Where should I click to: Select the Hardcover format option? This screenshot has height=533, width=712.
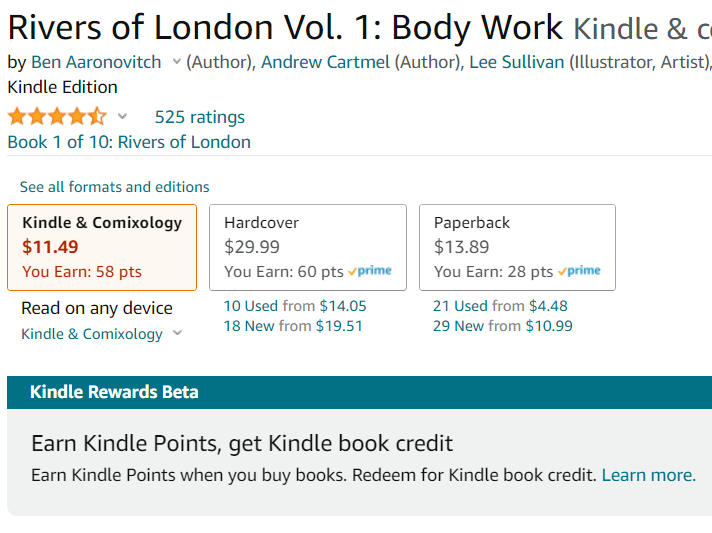point(308,247)
